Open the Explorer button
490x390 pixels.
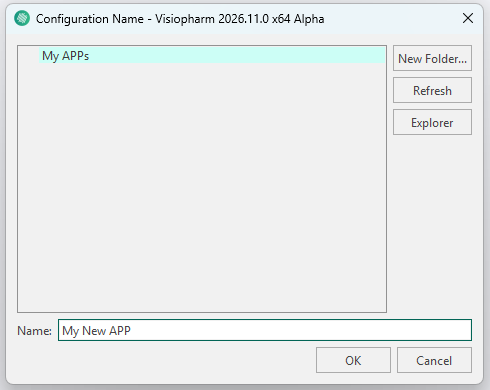[432, 122]
